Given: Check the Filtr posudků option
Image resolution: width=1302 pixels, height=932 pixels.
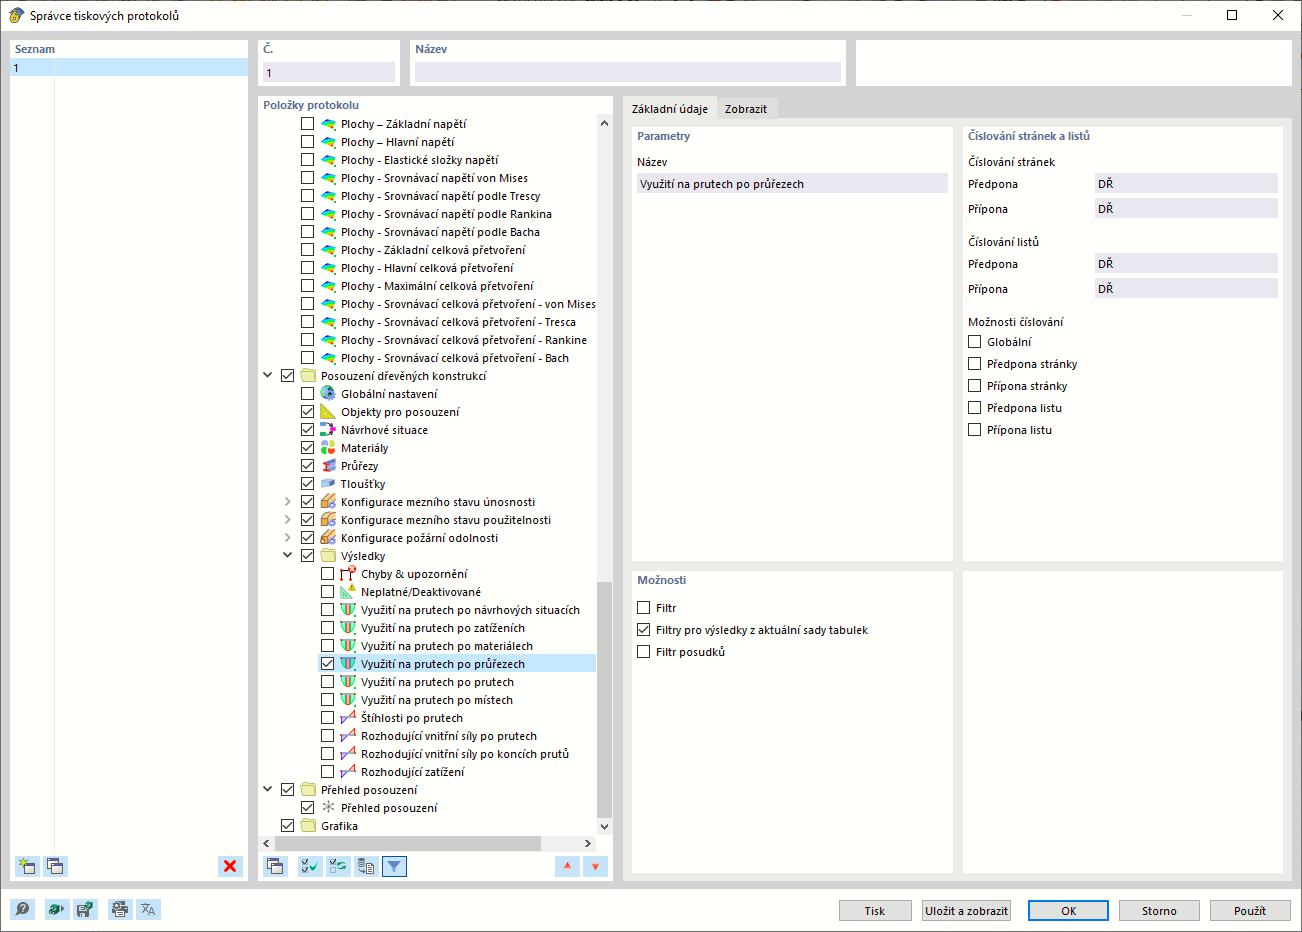Looking at the screenshot, I should pyautogui.click(x=644, y=652).
